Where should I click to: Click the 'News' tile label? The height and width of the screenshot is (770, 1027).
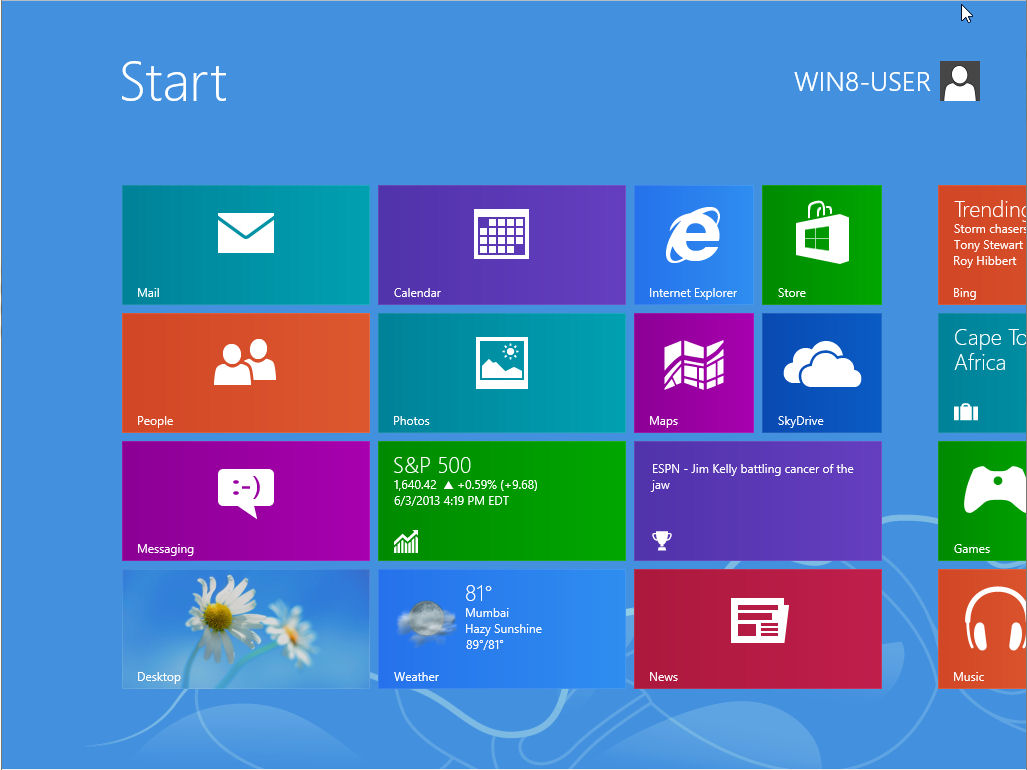[663, 677]
